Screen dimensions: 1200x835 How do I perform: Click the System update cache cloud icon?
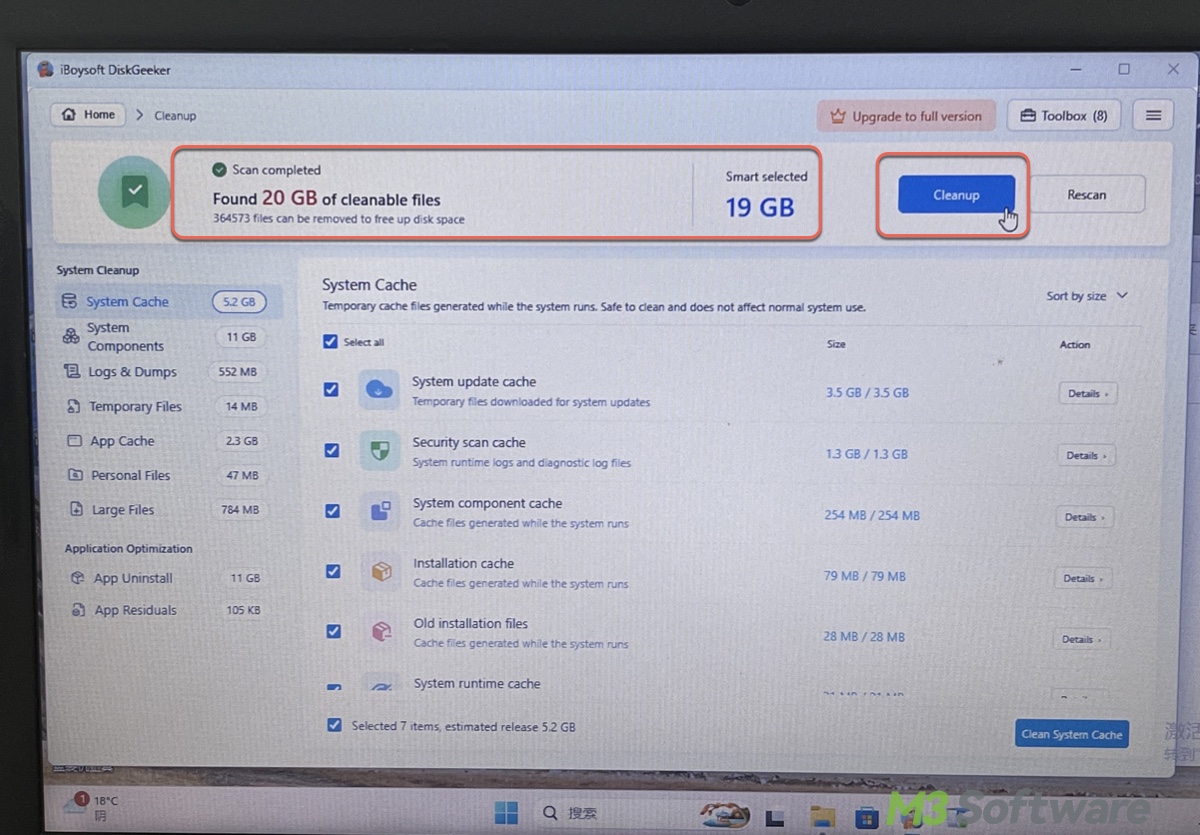(x=379, y=390)
